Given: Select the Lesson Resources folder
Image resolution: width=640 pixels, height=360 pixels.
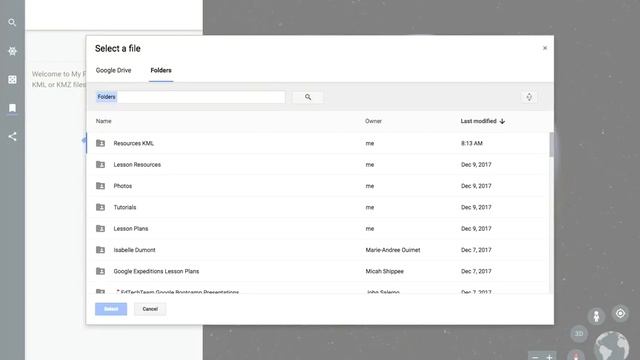Looking at the screenshot, I should [x=318, y=164].
